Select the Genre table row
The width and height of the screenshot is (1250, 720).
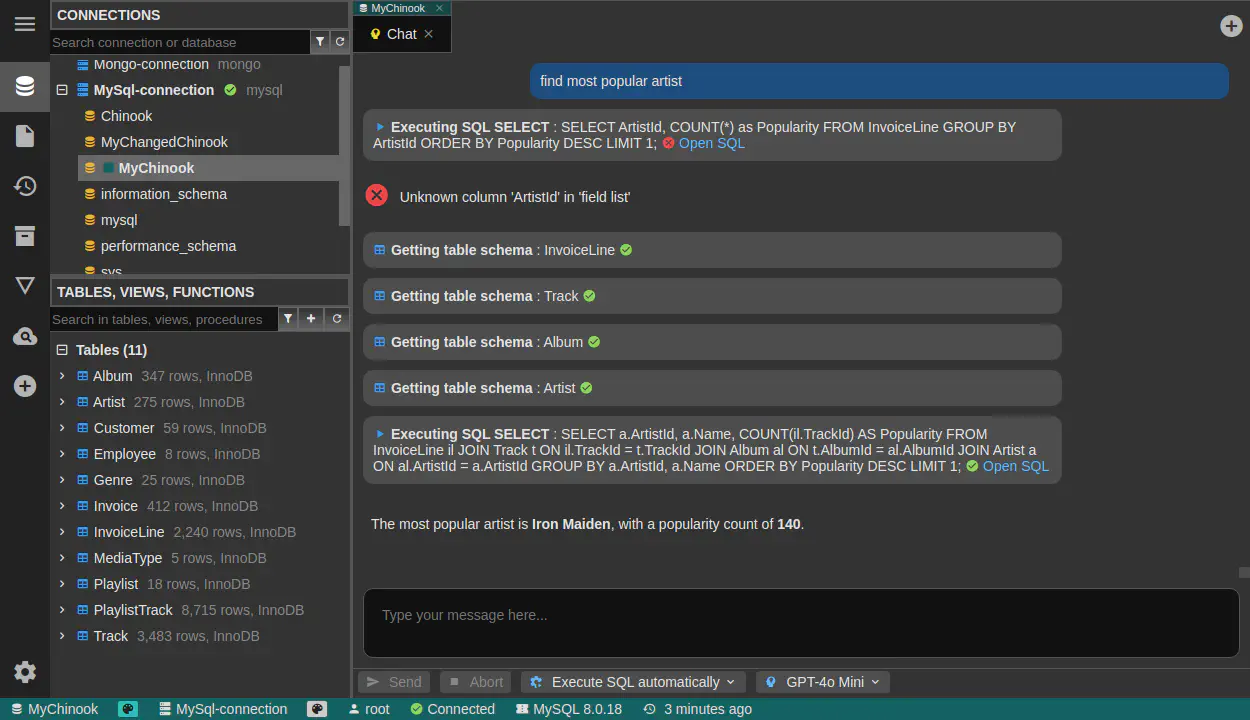tap(198, 480)
